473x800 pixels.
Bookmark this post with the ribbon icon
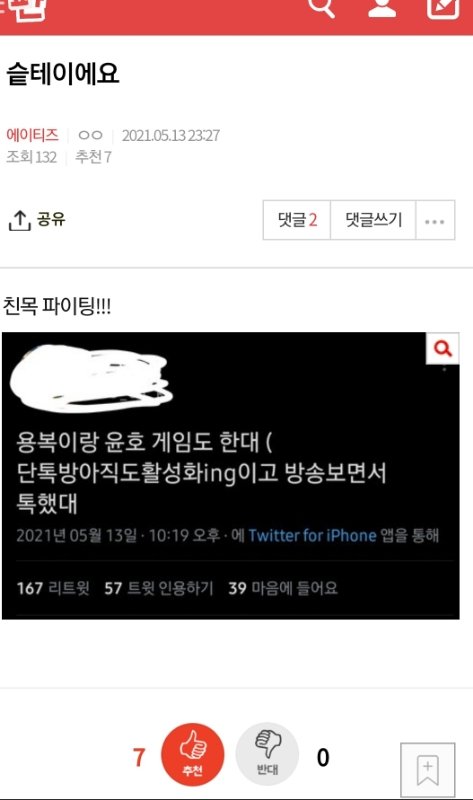[x=428, y=770]
